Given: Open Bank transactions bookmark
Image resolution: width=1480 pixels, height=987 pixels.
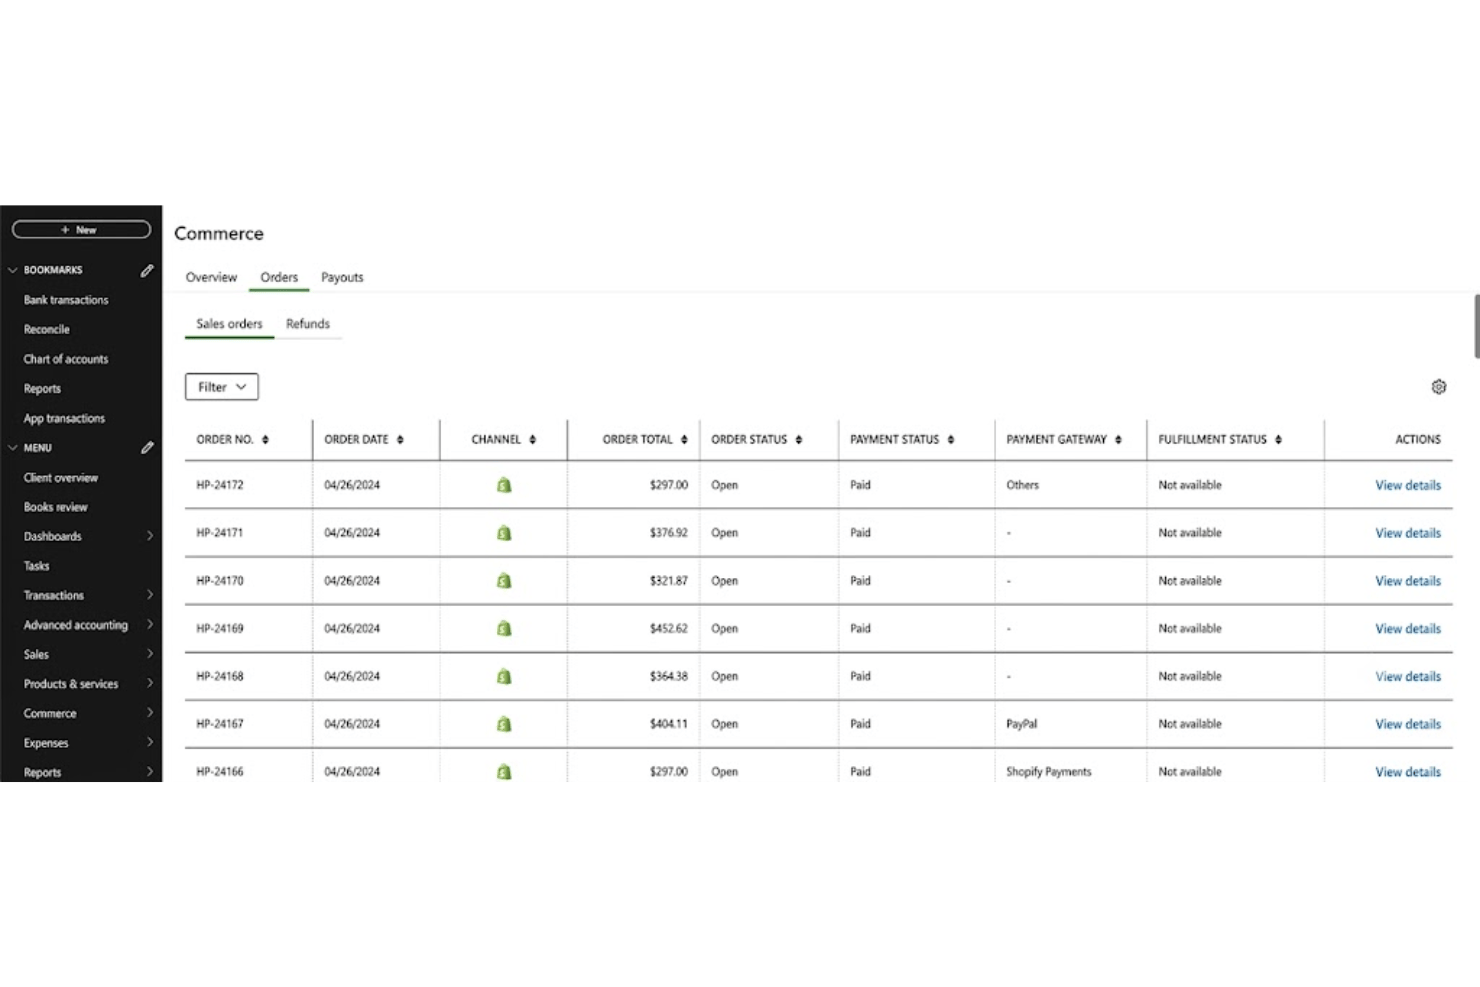Looking at the screenshot, I should point(66,300).
